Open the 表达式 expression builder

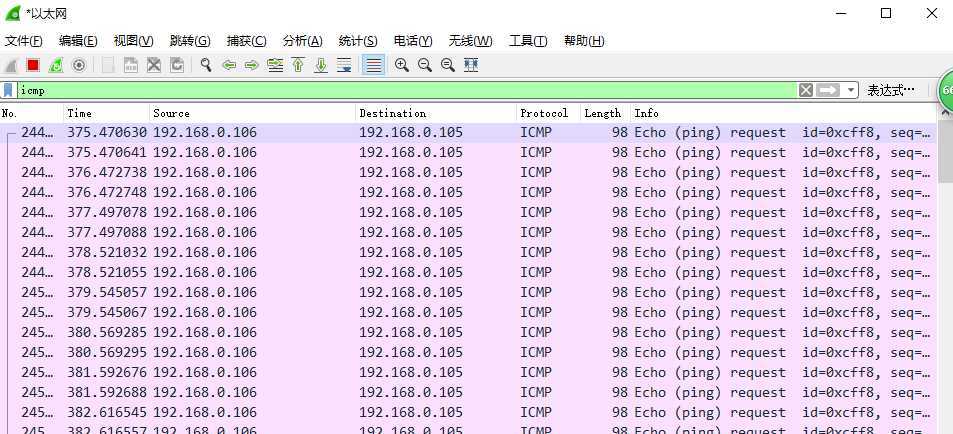[890, 91]
